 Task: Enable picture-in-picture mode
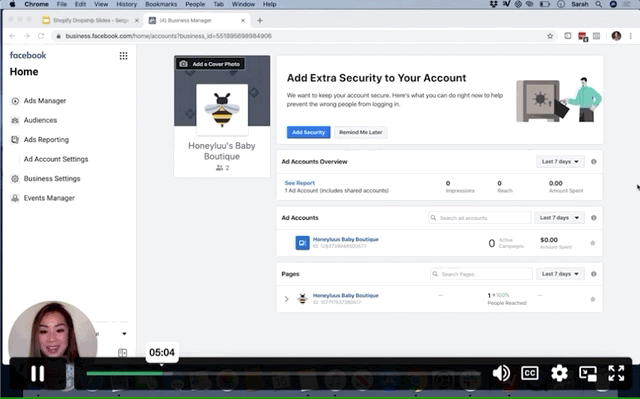[588, 373]
